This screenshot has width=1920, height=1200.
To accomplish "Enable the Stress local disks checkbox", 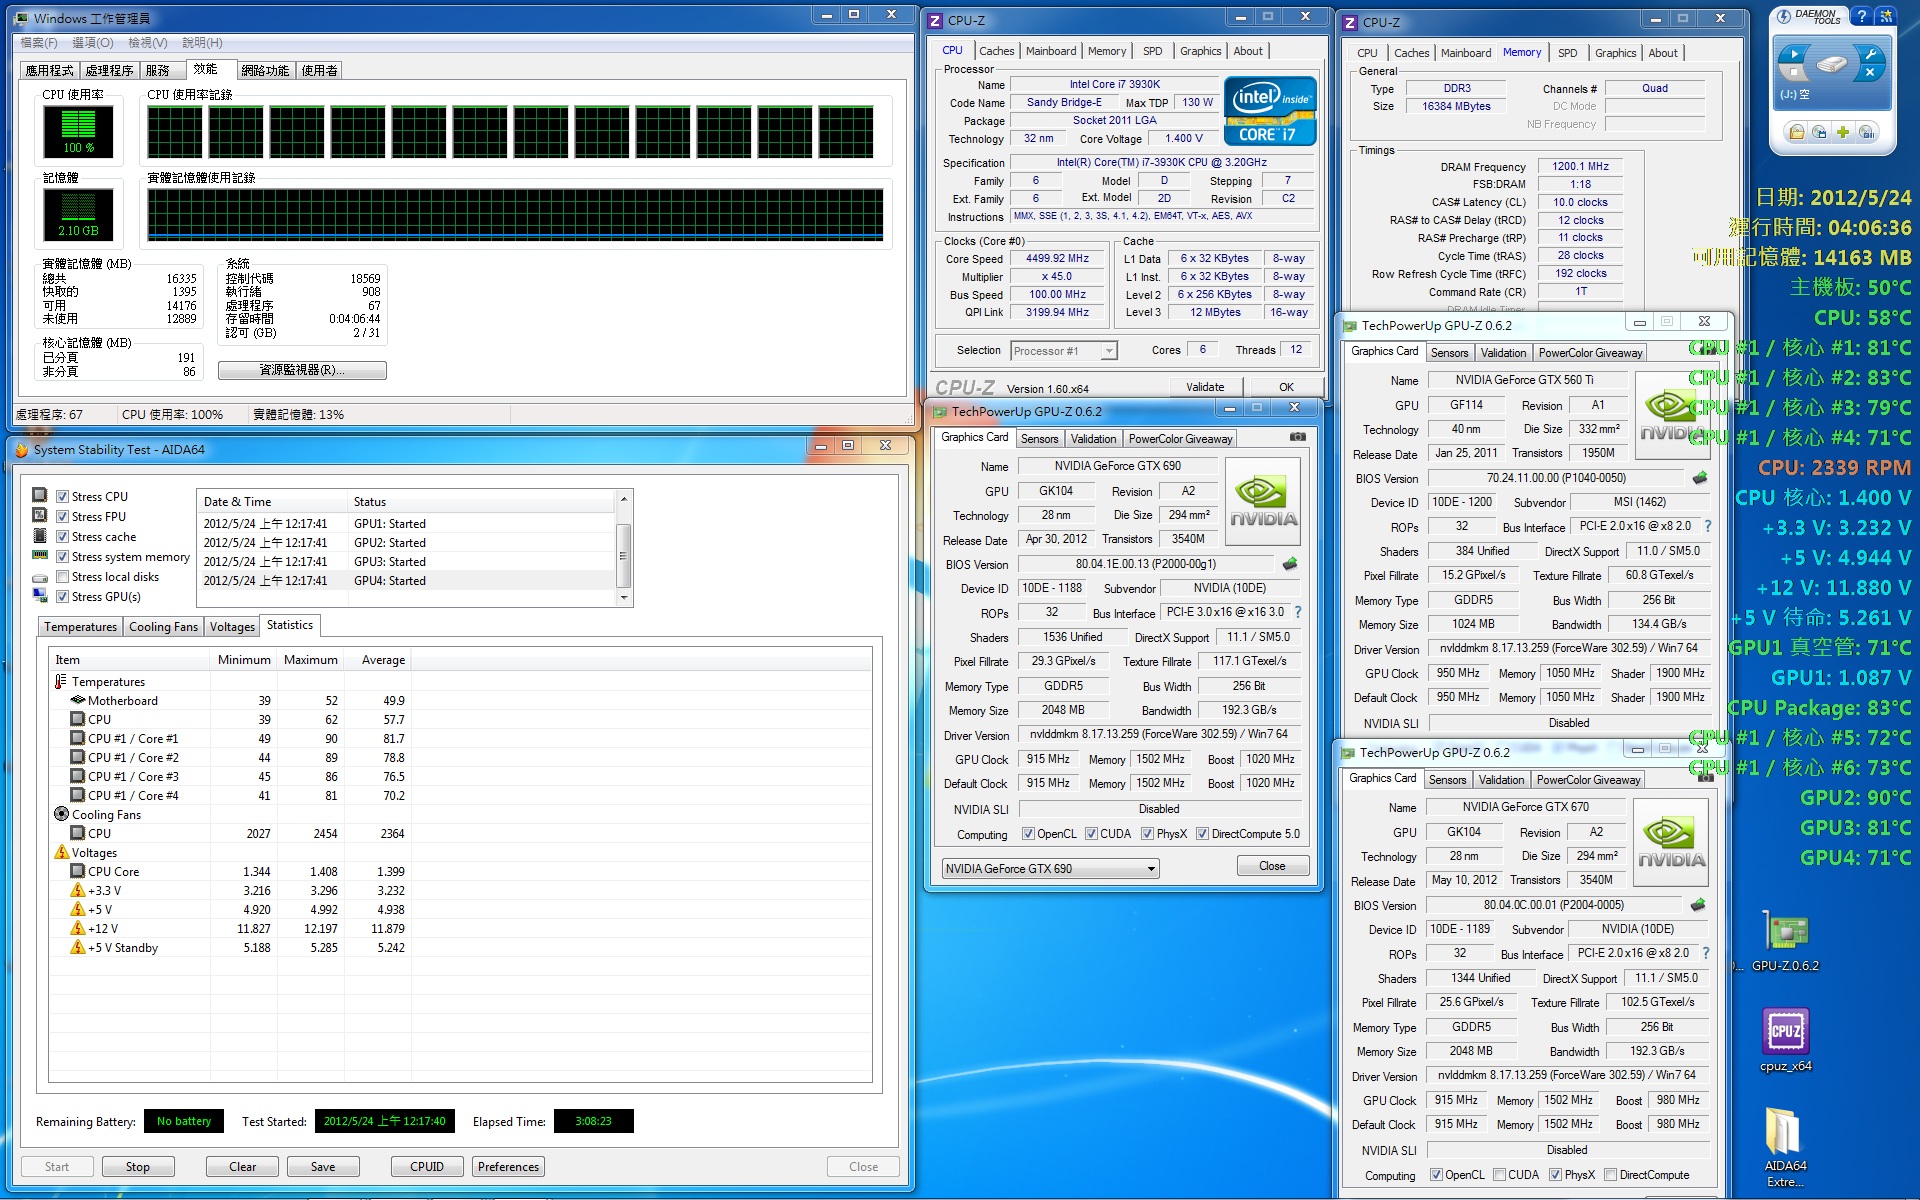I will click(62, 577).
